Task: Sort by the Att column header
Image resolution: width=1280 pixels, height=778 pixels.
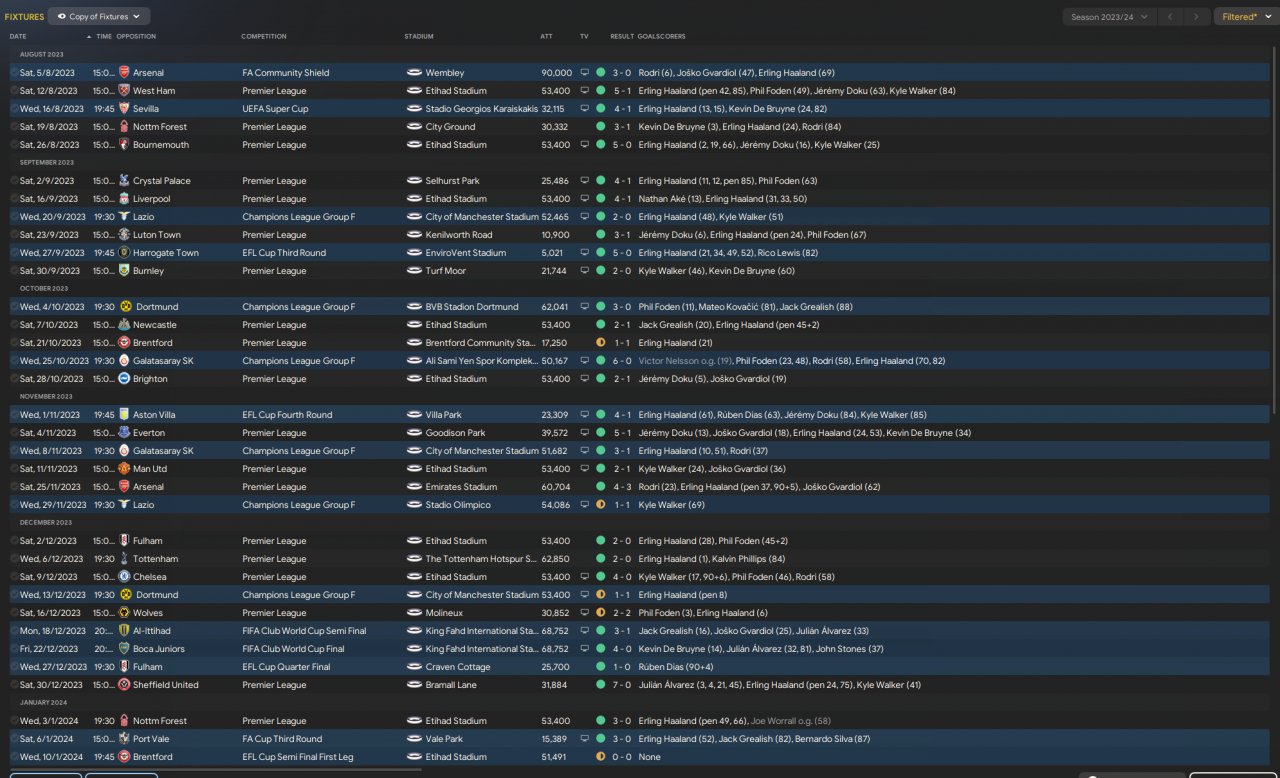Action: (546, 37)
